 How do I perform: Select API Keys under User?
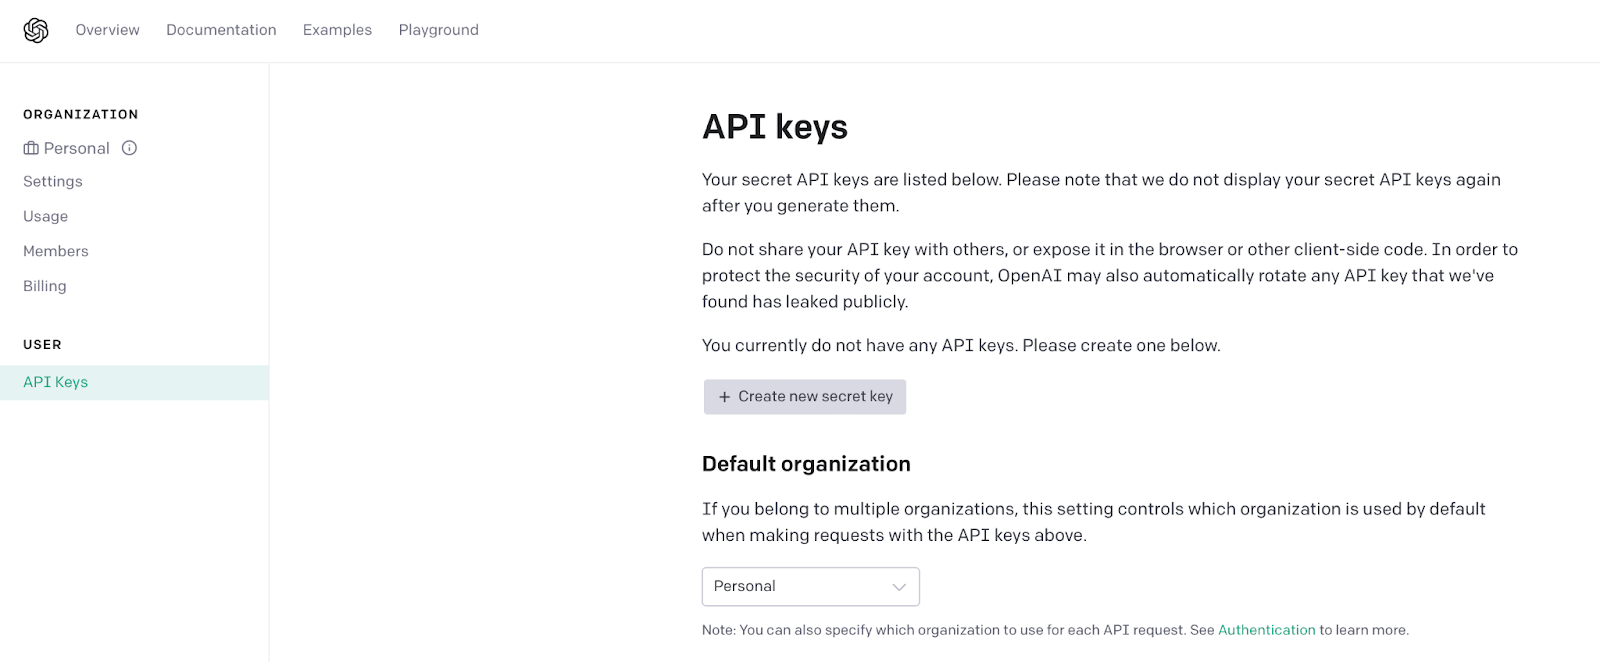134,383
